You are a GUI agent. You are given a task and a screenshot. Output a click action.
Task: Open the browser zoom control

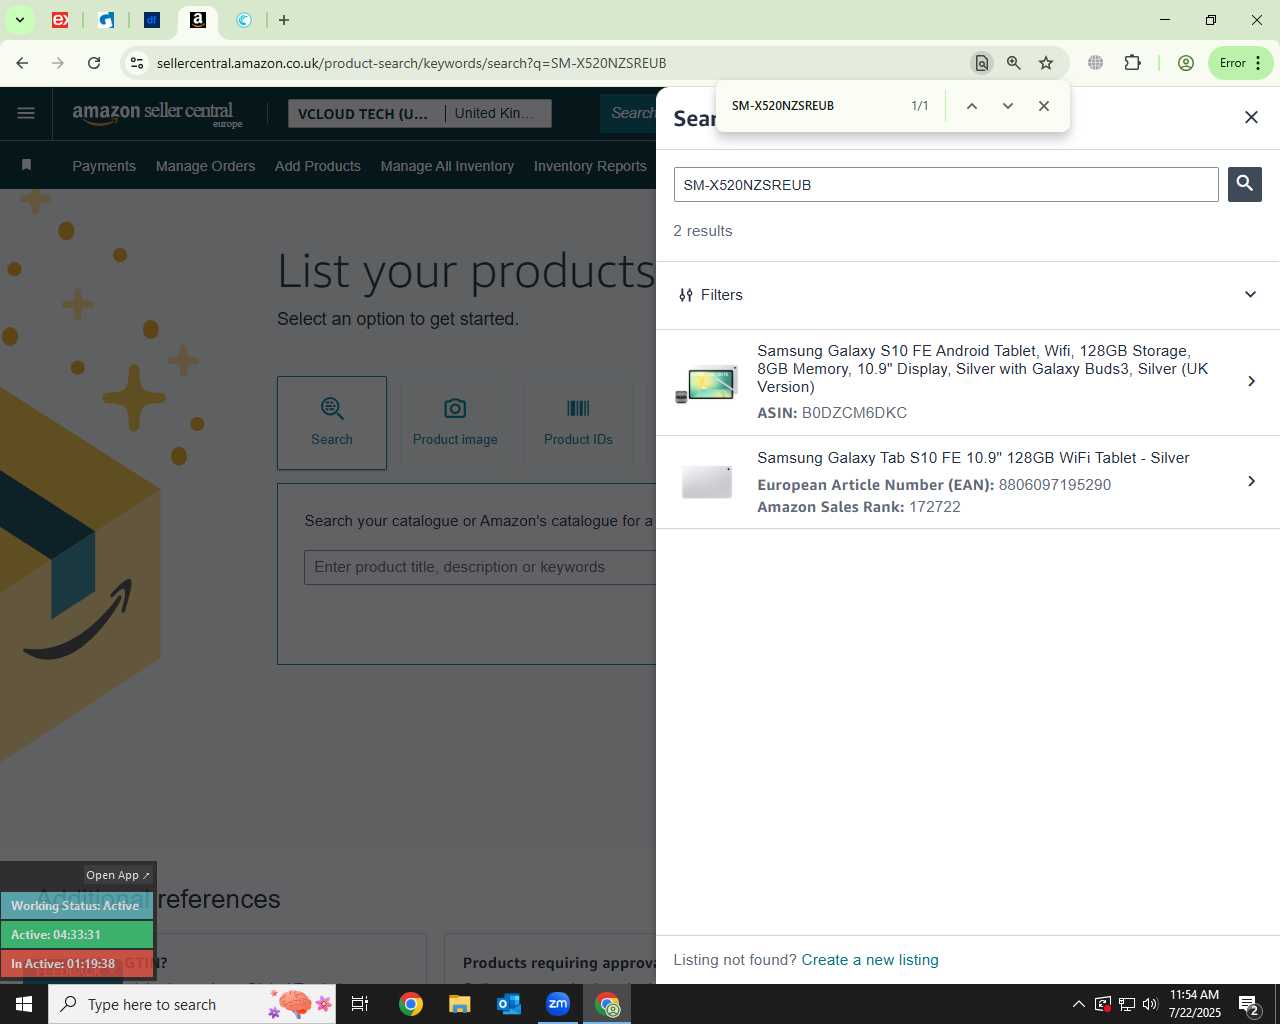tap(1013, 63)
